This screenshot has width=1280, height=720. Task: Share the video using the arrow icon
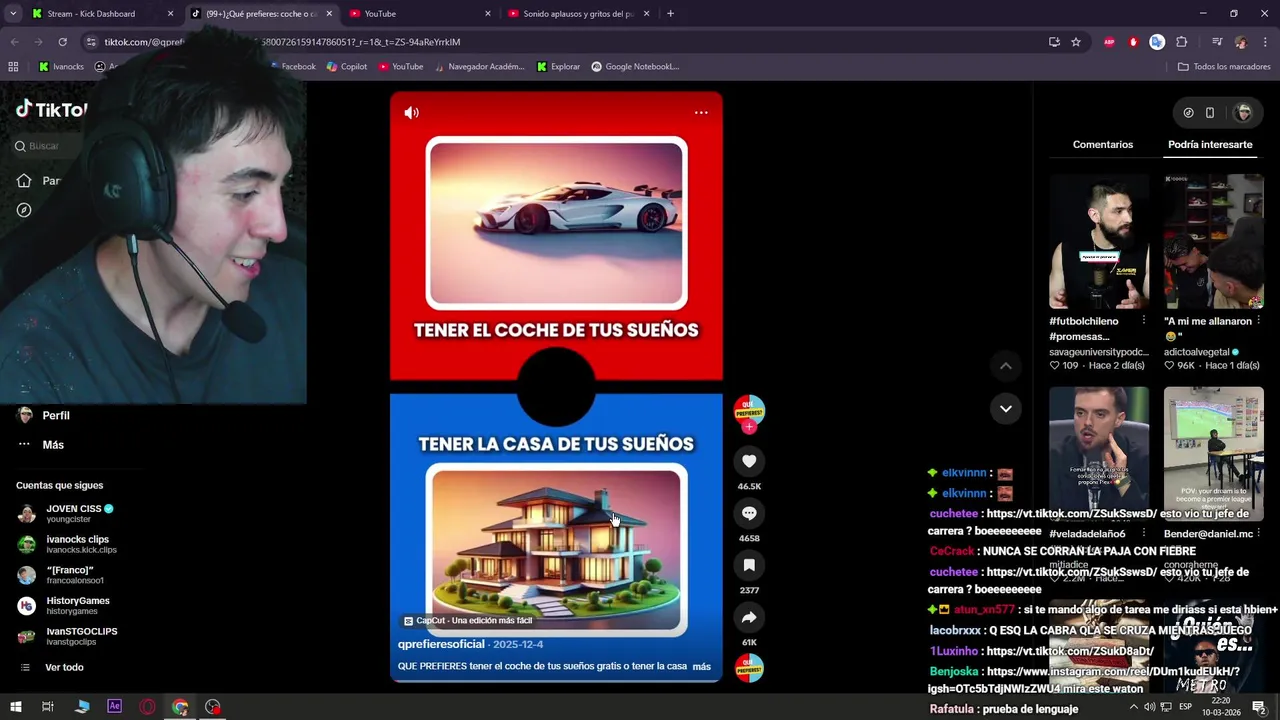[x=749, y=617]
